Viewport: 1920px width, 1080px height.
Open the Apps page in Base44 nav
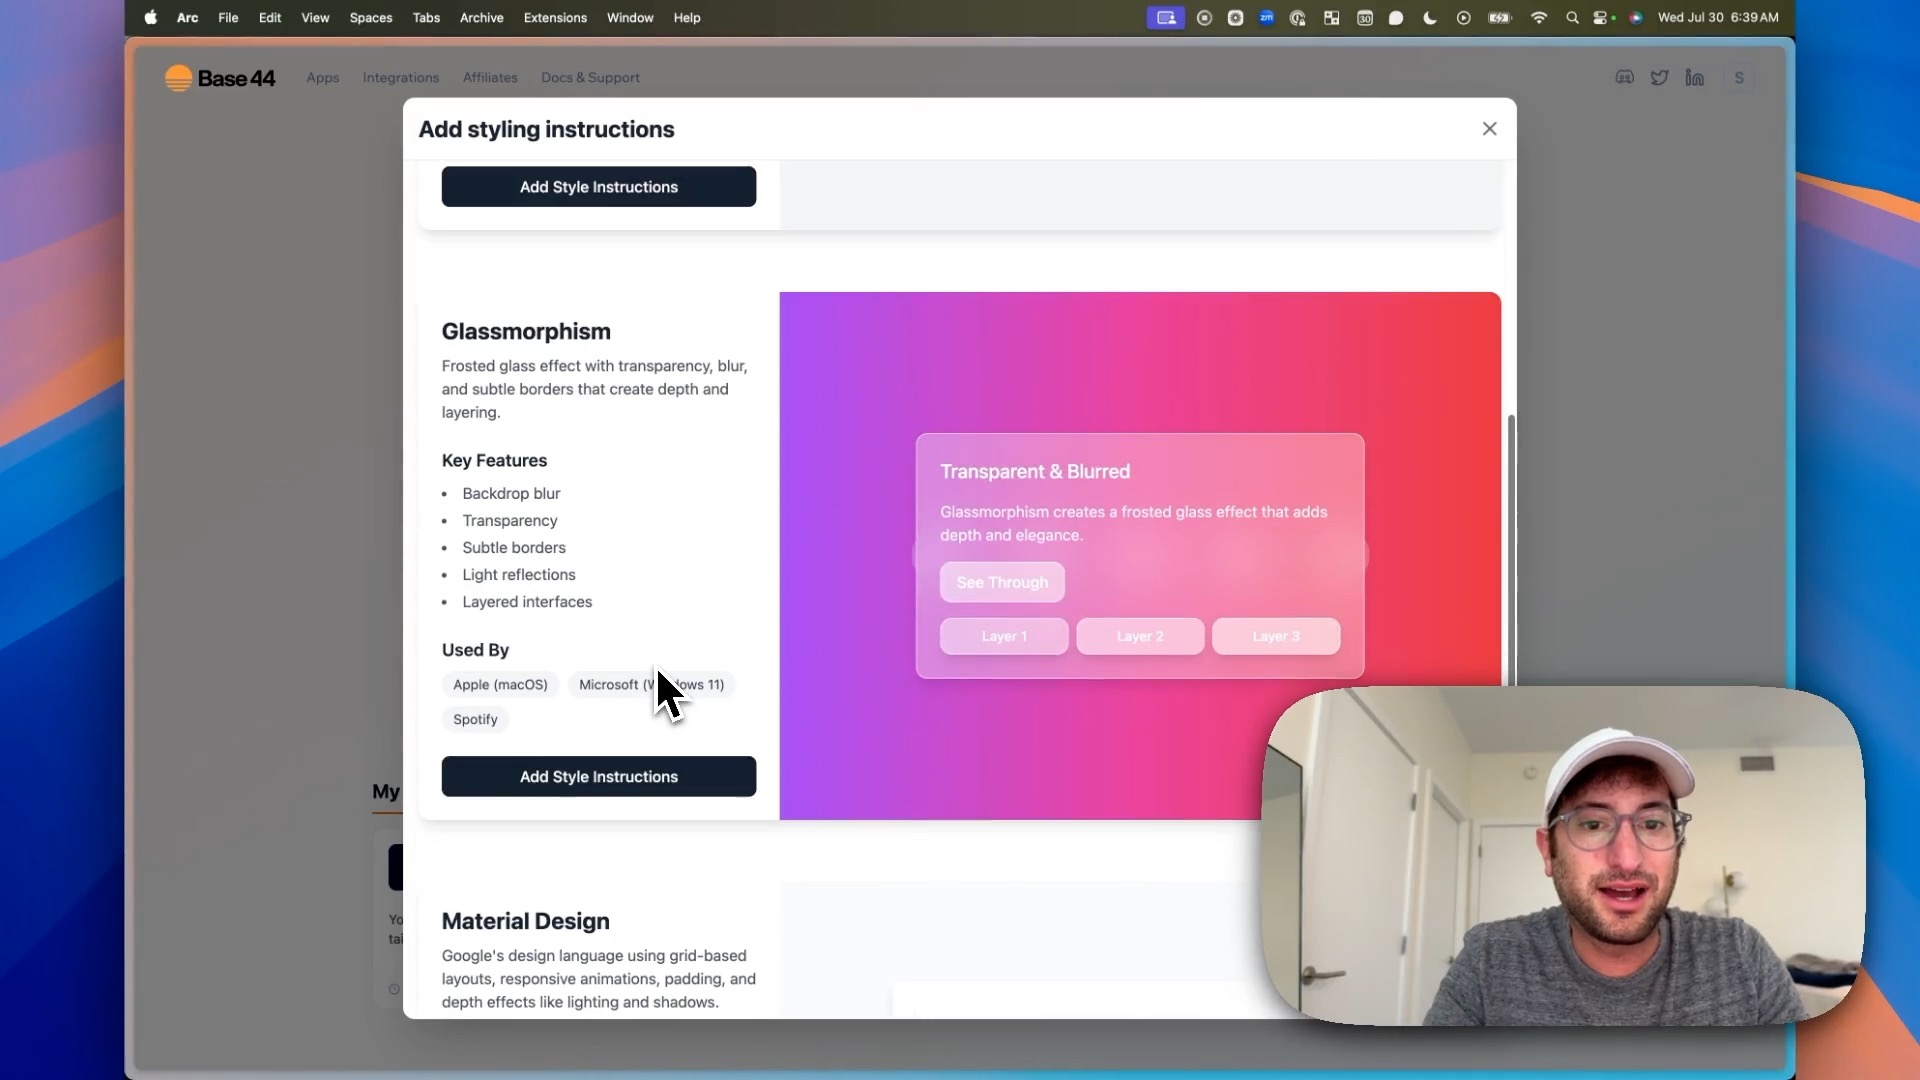click(323, 78)
